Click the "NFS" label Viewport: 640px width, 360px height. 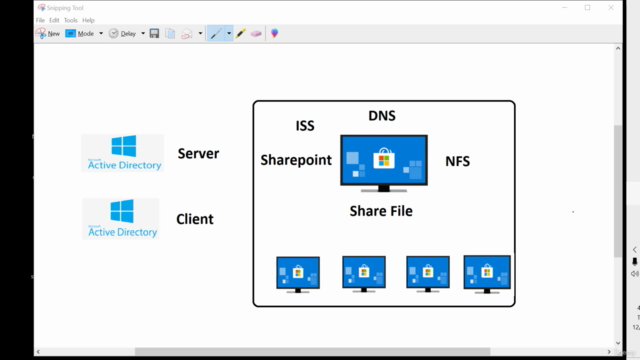click(457, 161)
